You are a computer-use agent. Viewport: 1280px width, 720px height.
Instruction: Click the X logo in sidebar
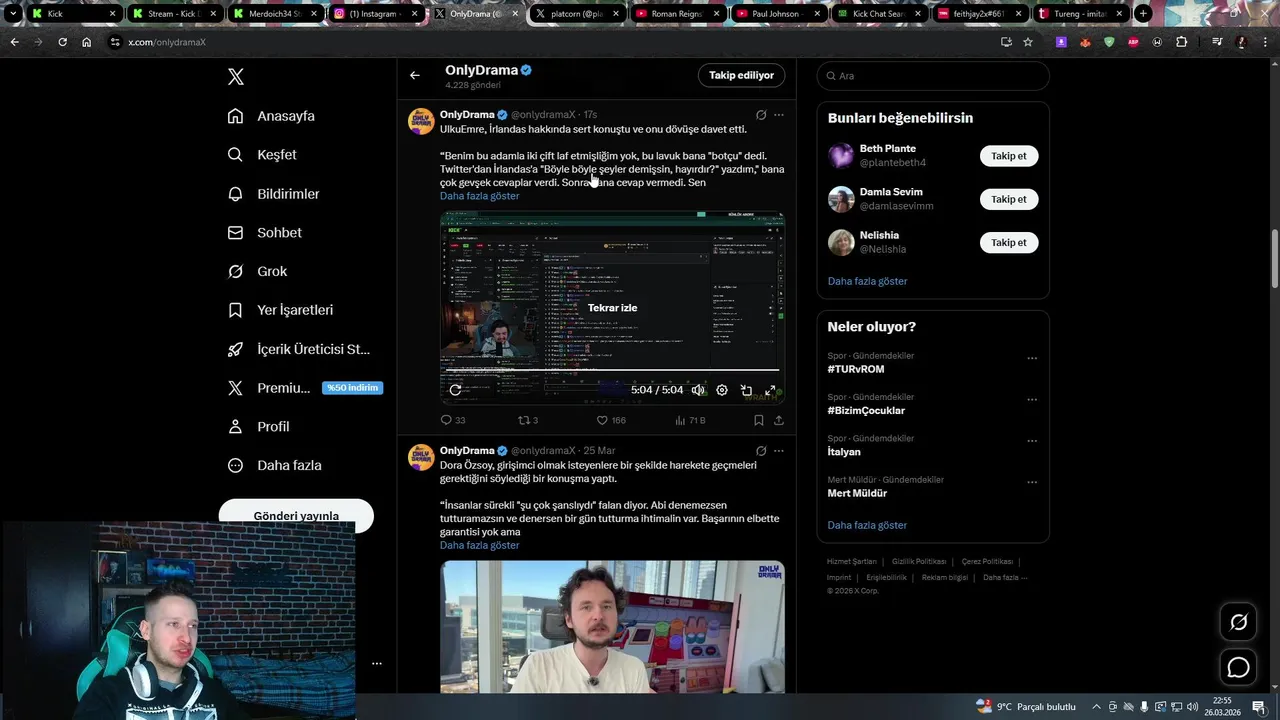pos(236,77)
